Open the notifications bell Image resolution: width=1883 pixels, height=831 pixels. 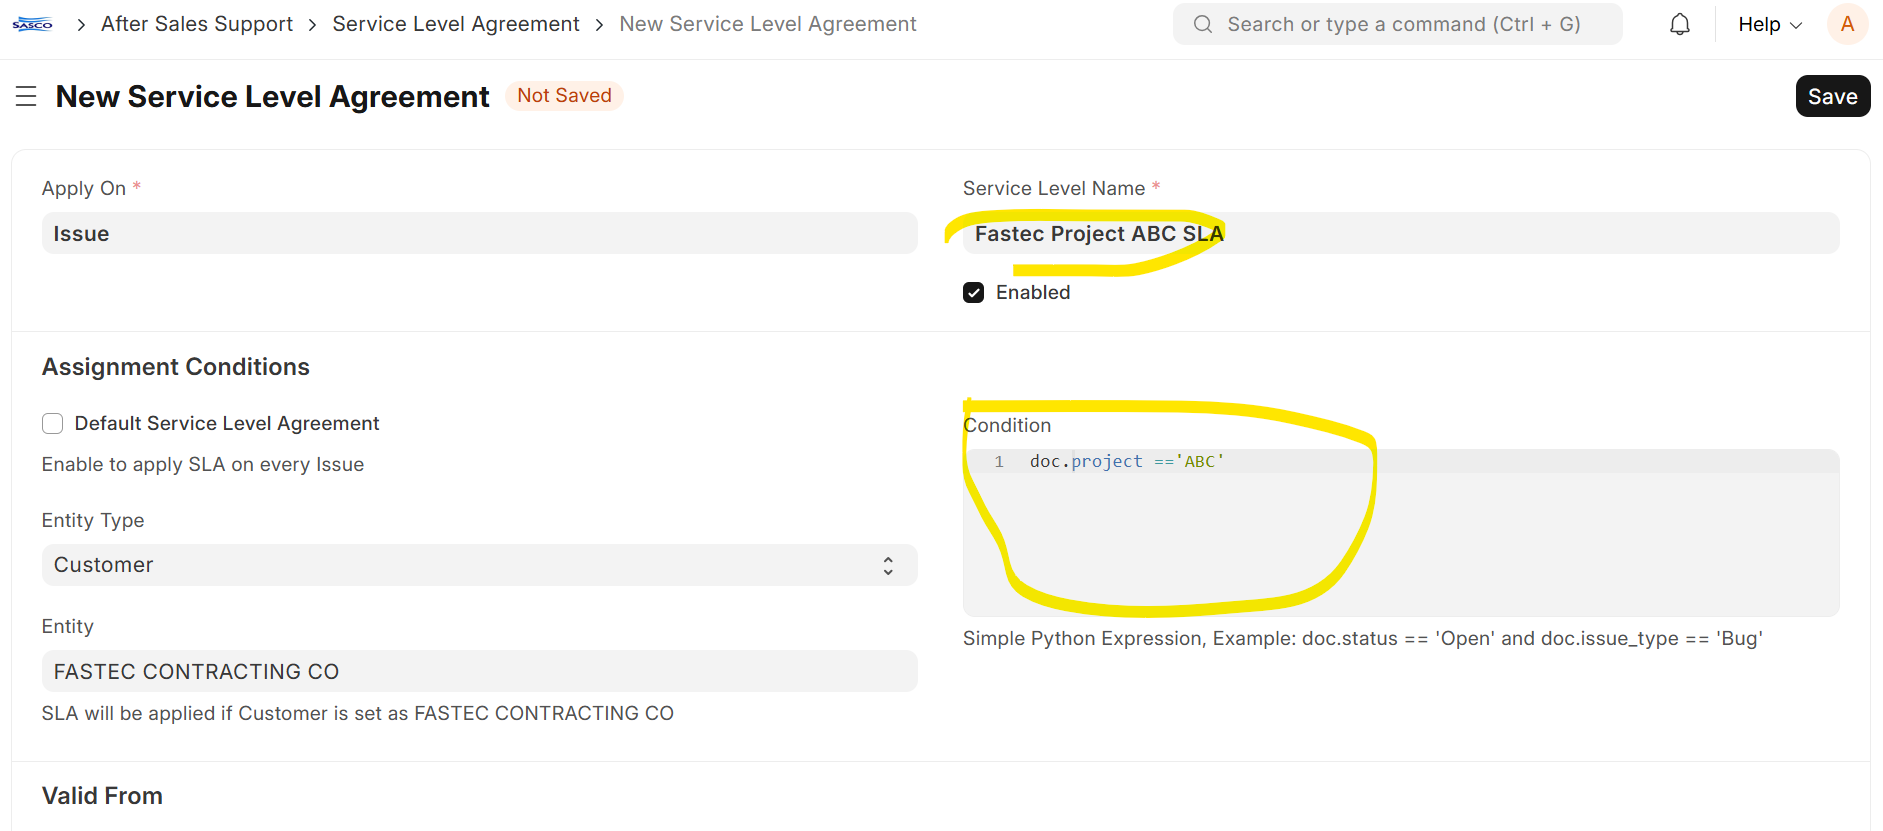click(1679, 24)
